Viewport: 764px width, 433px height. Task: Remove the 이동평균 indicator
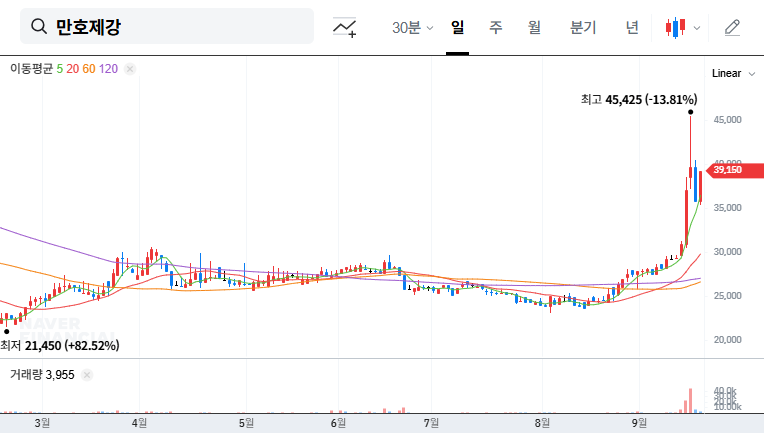[x=130, y=69]
